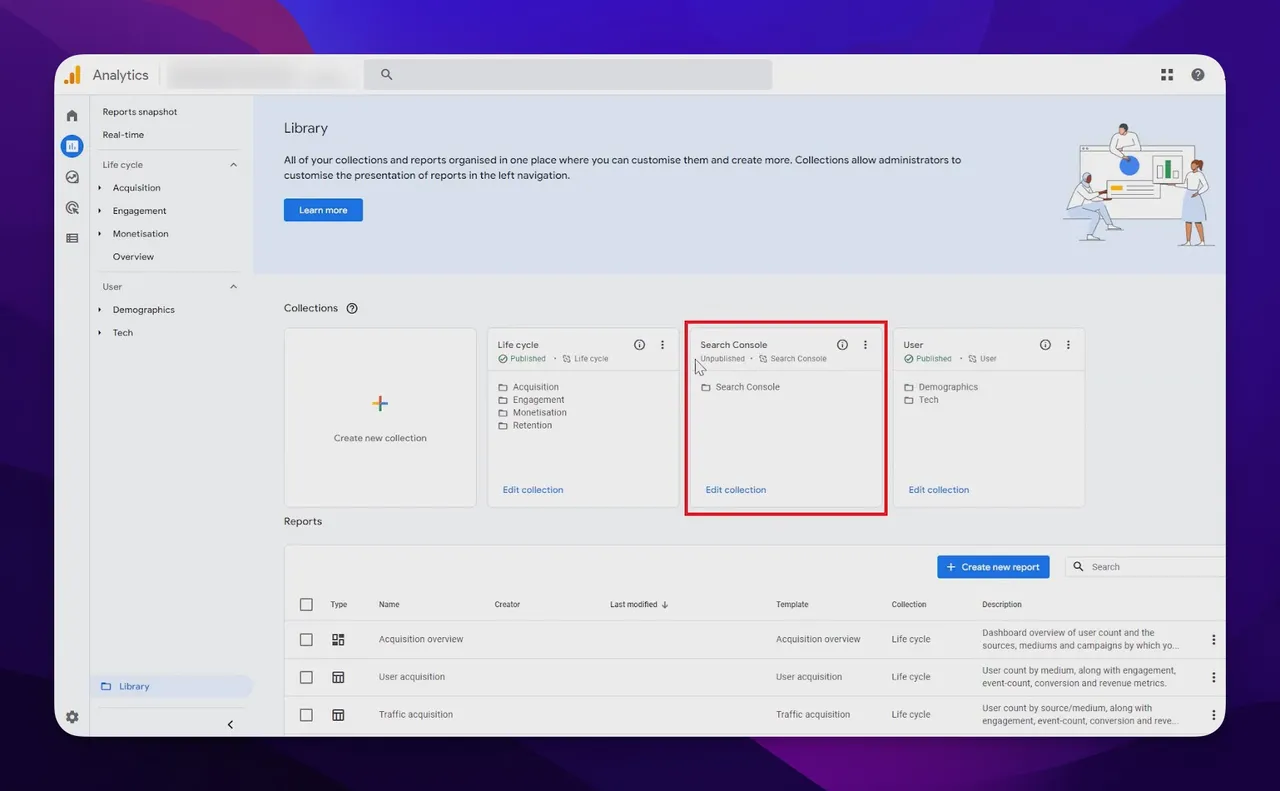This screenshot has height=791, width=1280.
Task: Open the Help question mark icon
Action: 1198,75
